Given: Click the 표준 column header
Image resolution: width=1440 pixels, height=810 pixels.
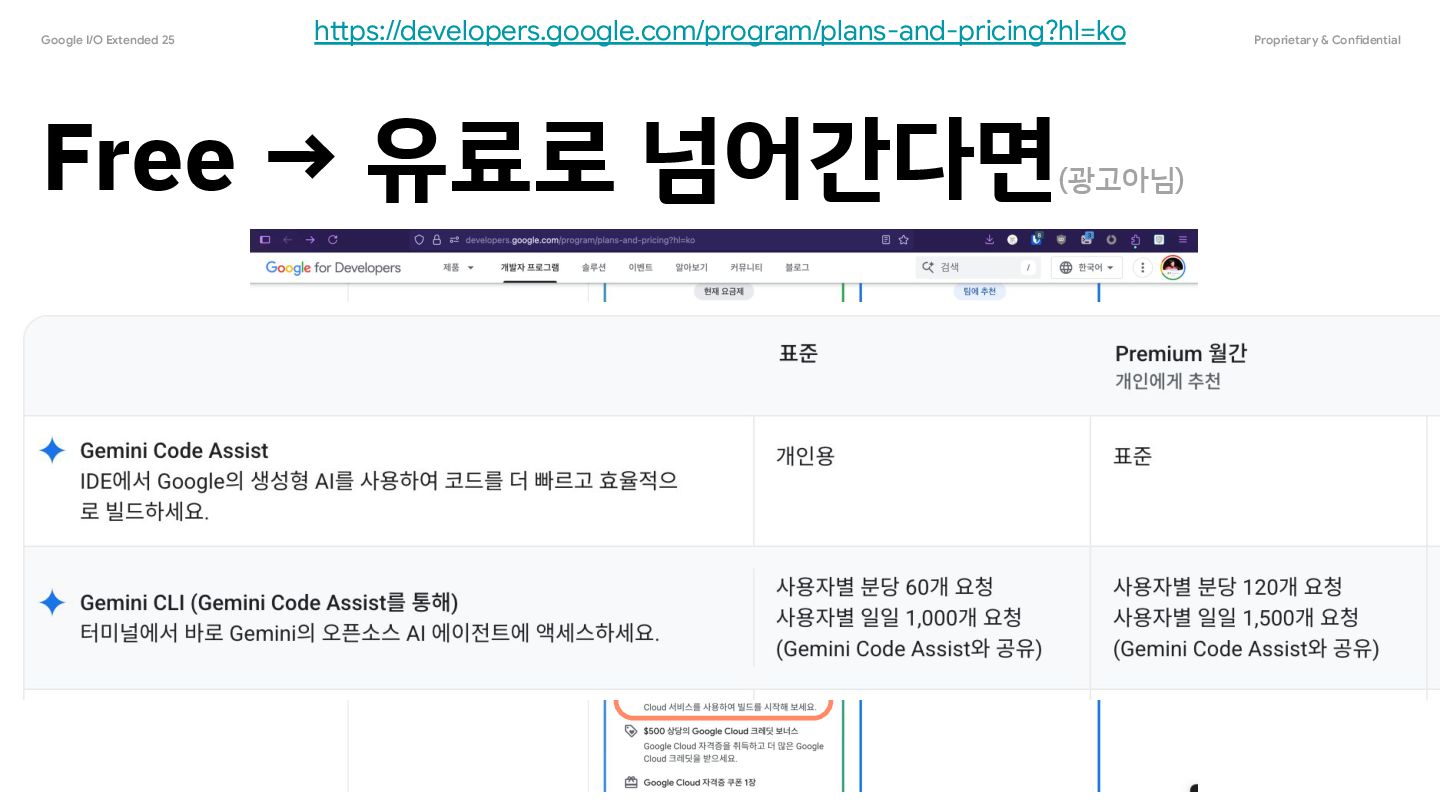Looking at the screenshot, I should [x=798, y=353].
